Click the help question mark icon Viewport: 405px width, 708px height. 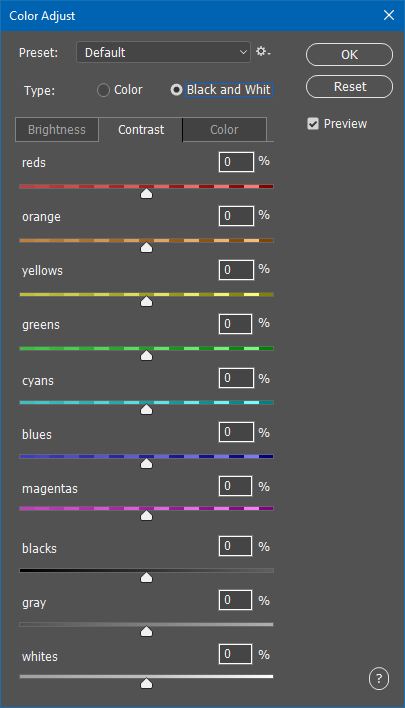pos(378,678)
